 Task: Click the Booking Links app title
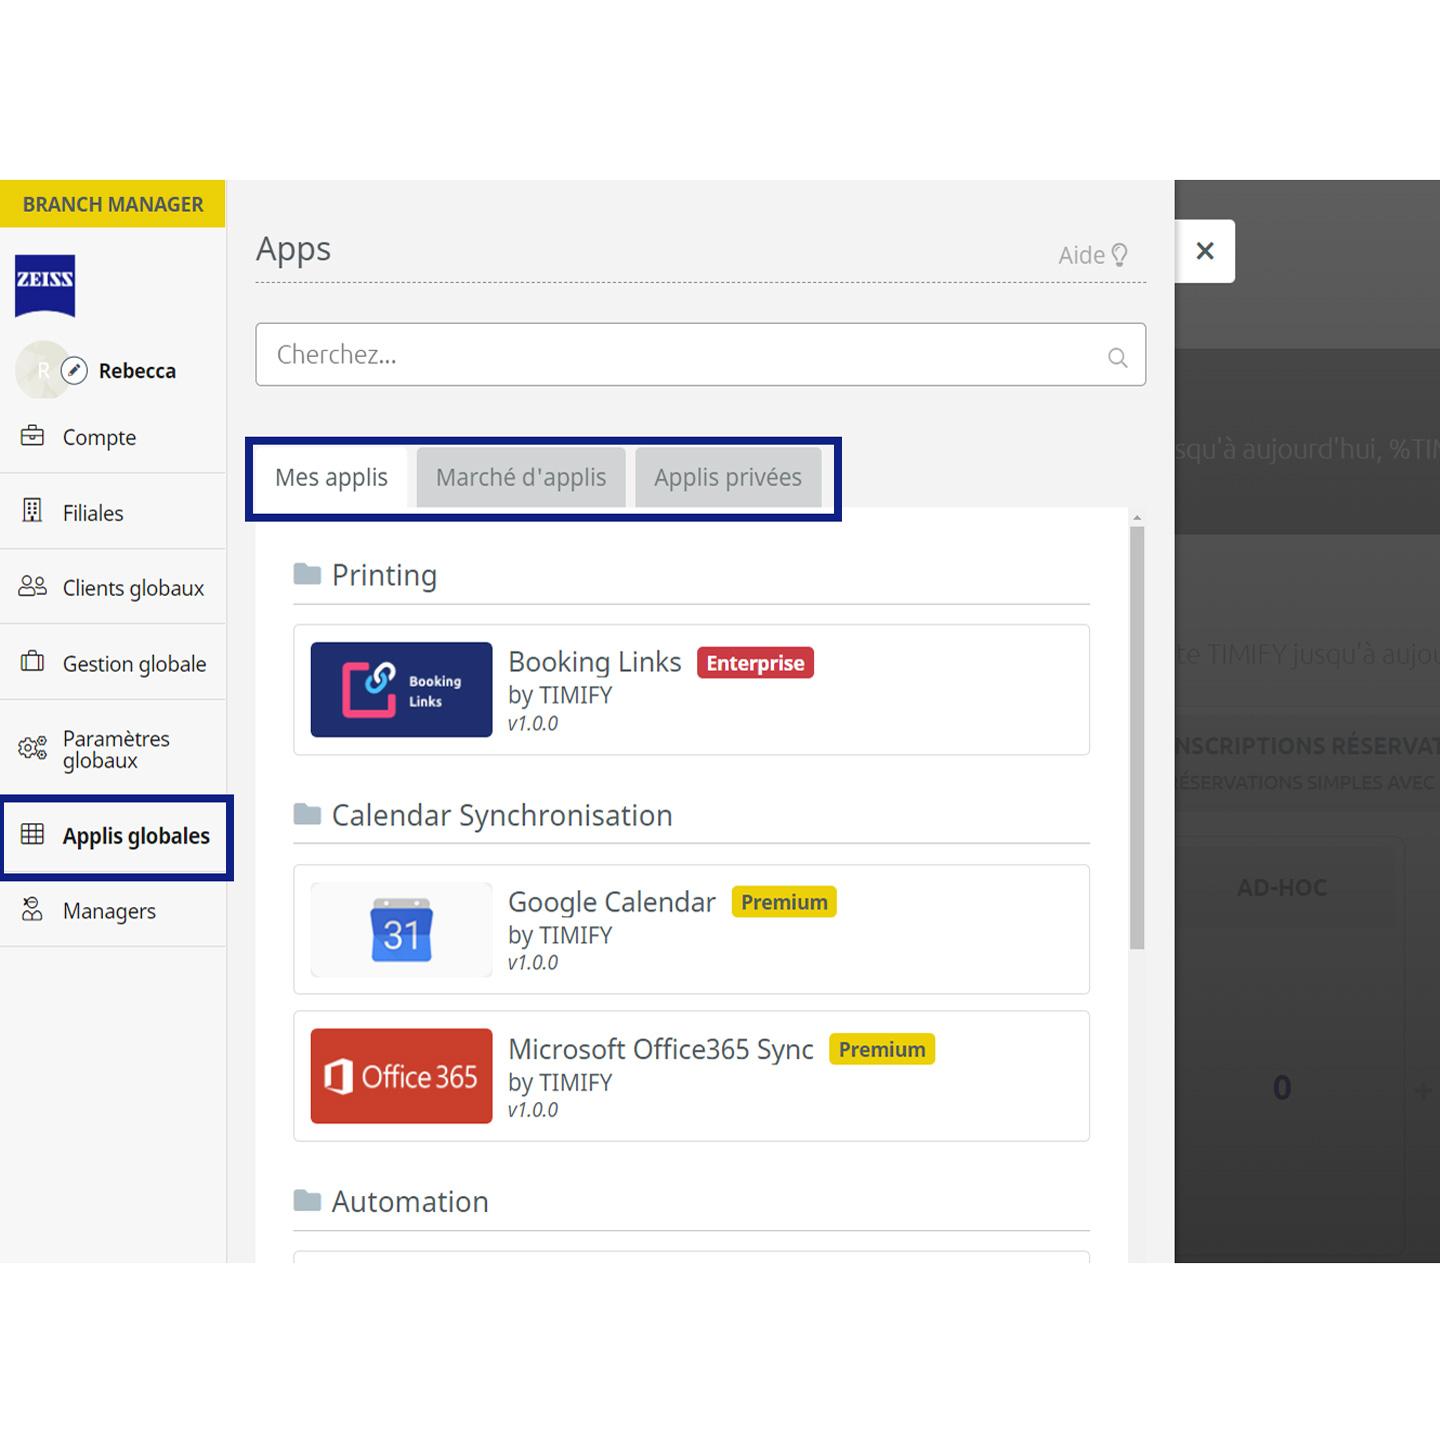click(595, 661)
